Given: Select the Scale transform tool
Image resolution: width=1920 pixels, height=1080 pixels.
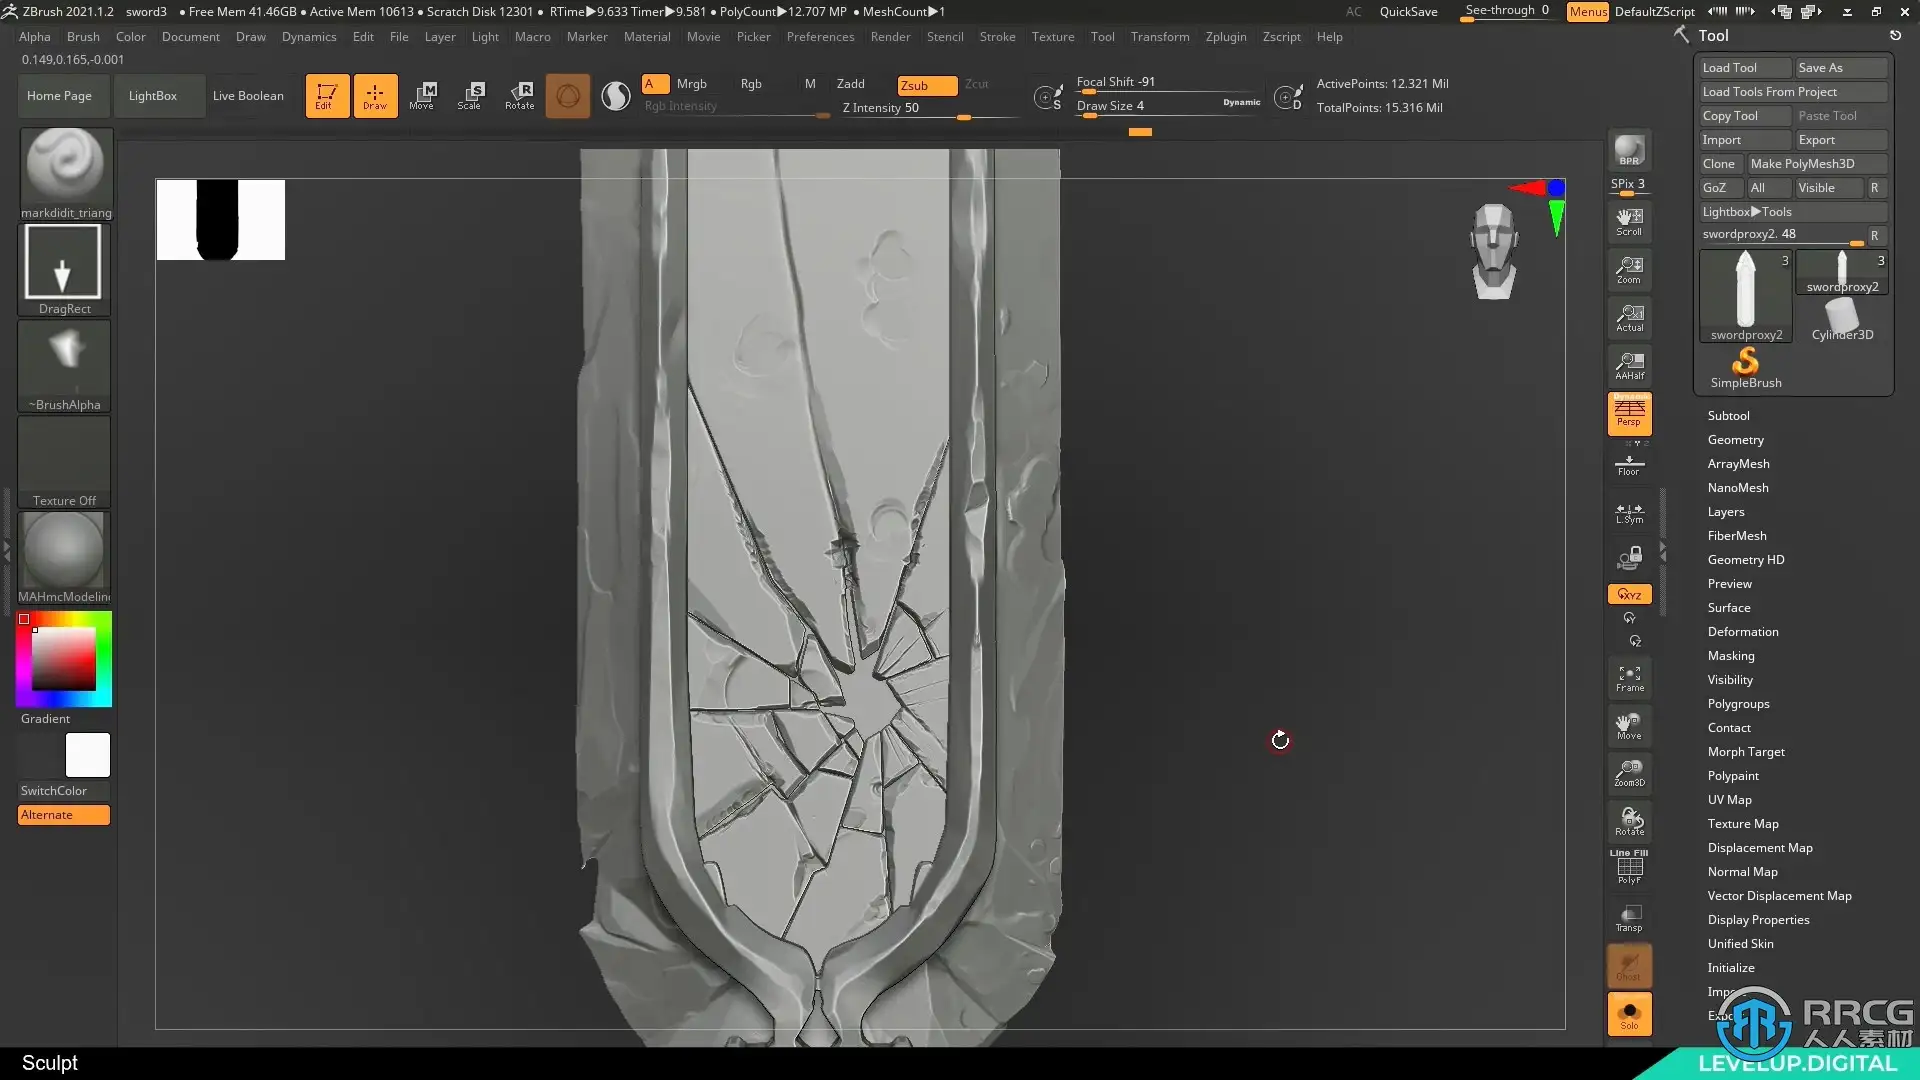Looking at the screenshot, I should pos(470,95).
